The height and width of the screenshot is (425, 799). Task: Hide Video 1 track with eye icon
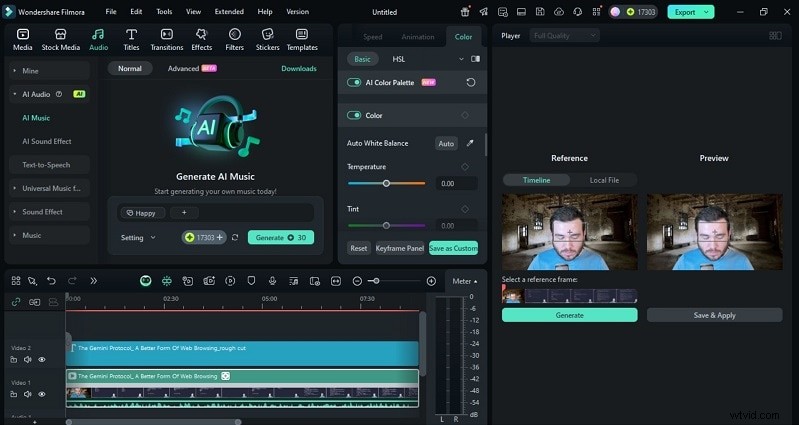(x=42, y=394)
